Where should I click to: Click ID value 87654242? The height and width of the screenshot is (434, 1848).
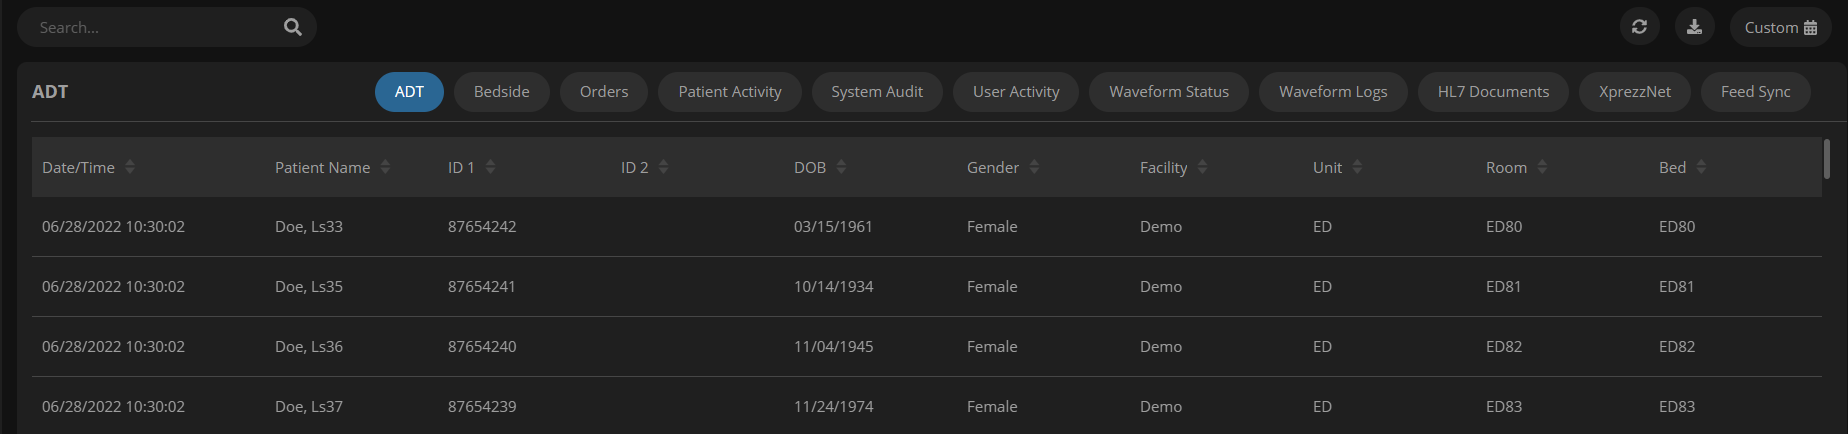point(482,227)
